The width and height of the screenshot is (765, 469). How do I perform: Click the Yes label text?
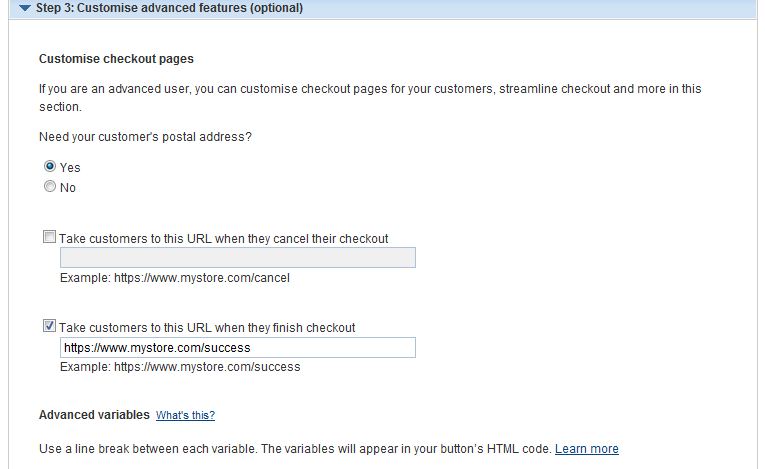pyautogui.click(x=70, y=168)
